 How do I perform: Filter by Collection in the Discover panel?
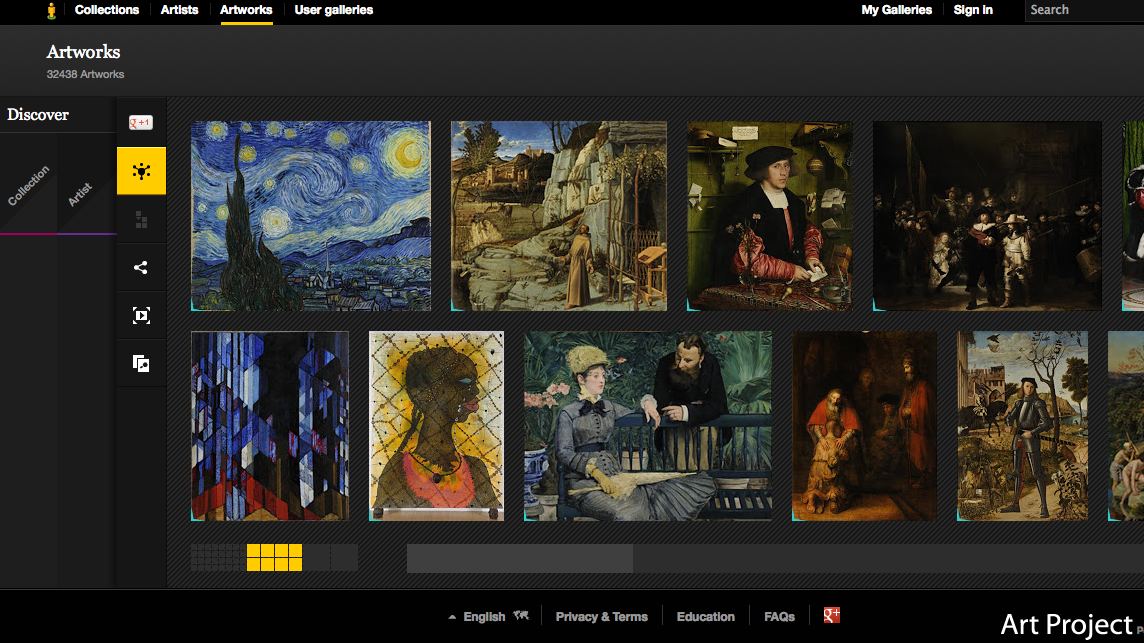(x=28, y=185)
